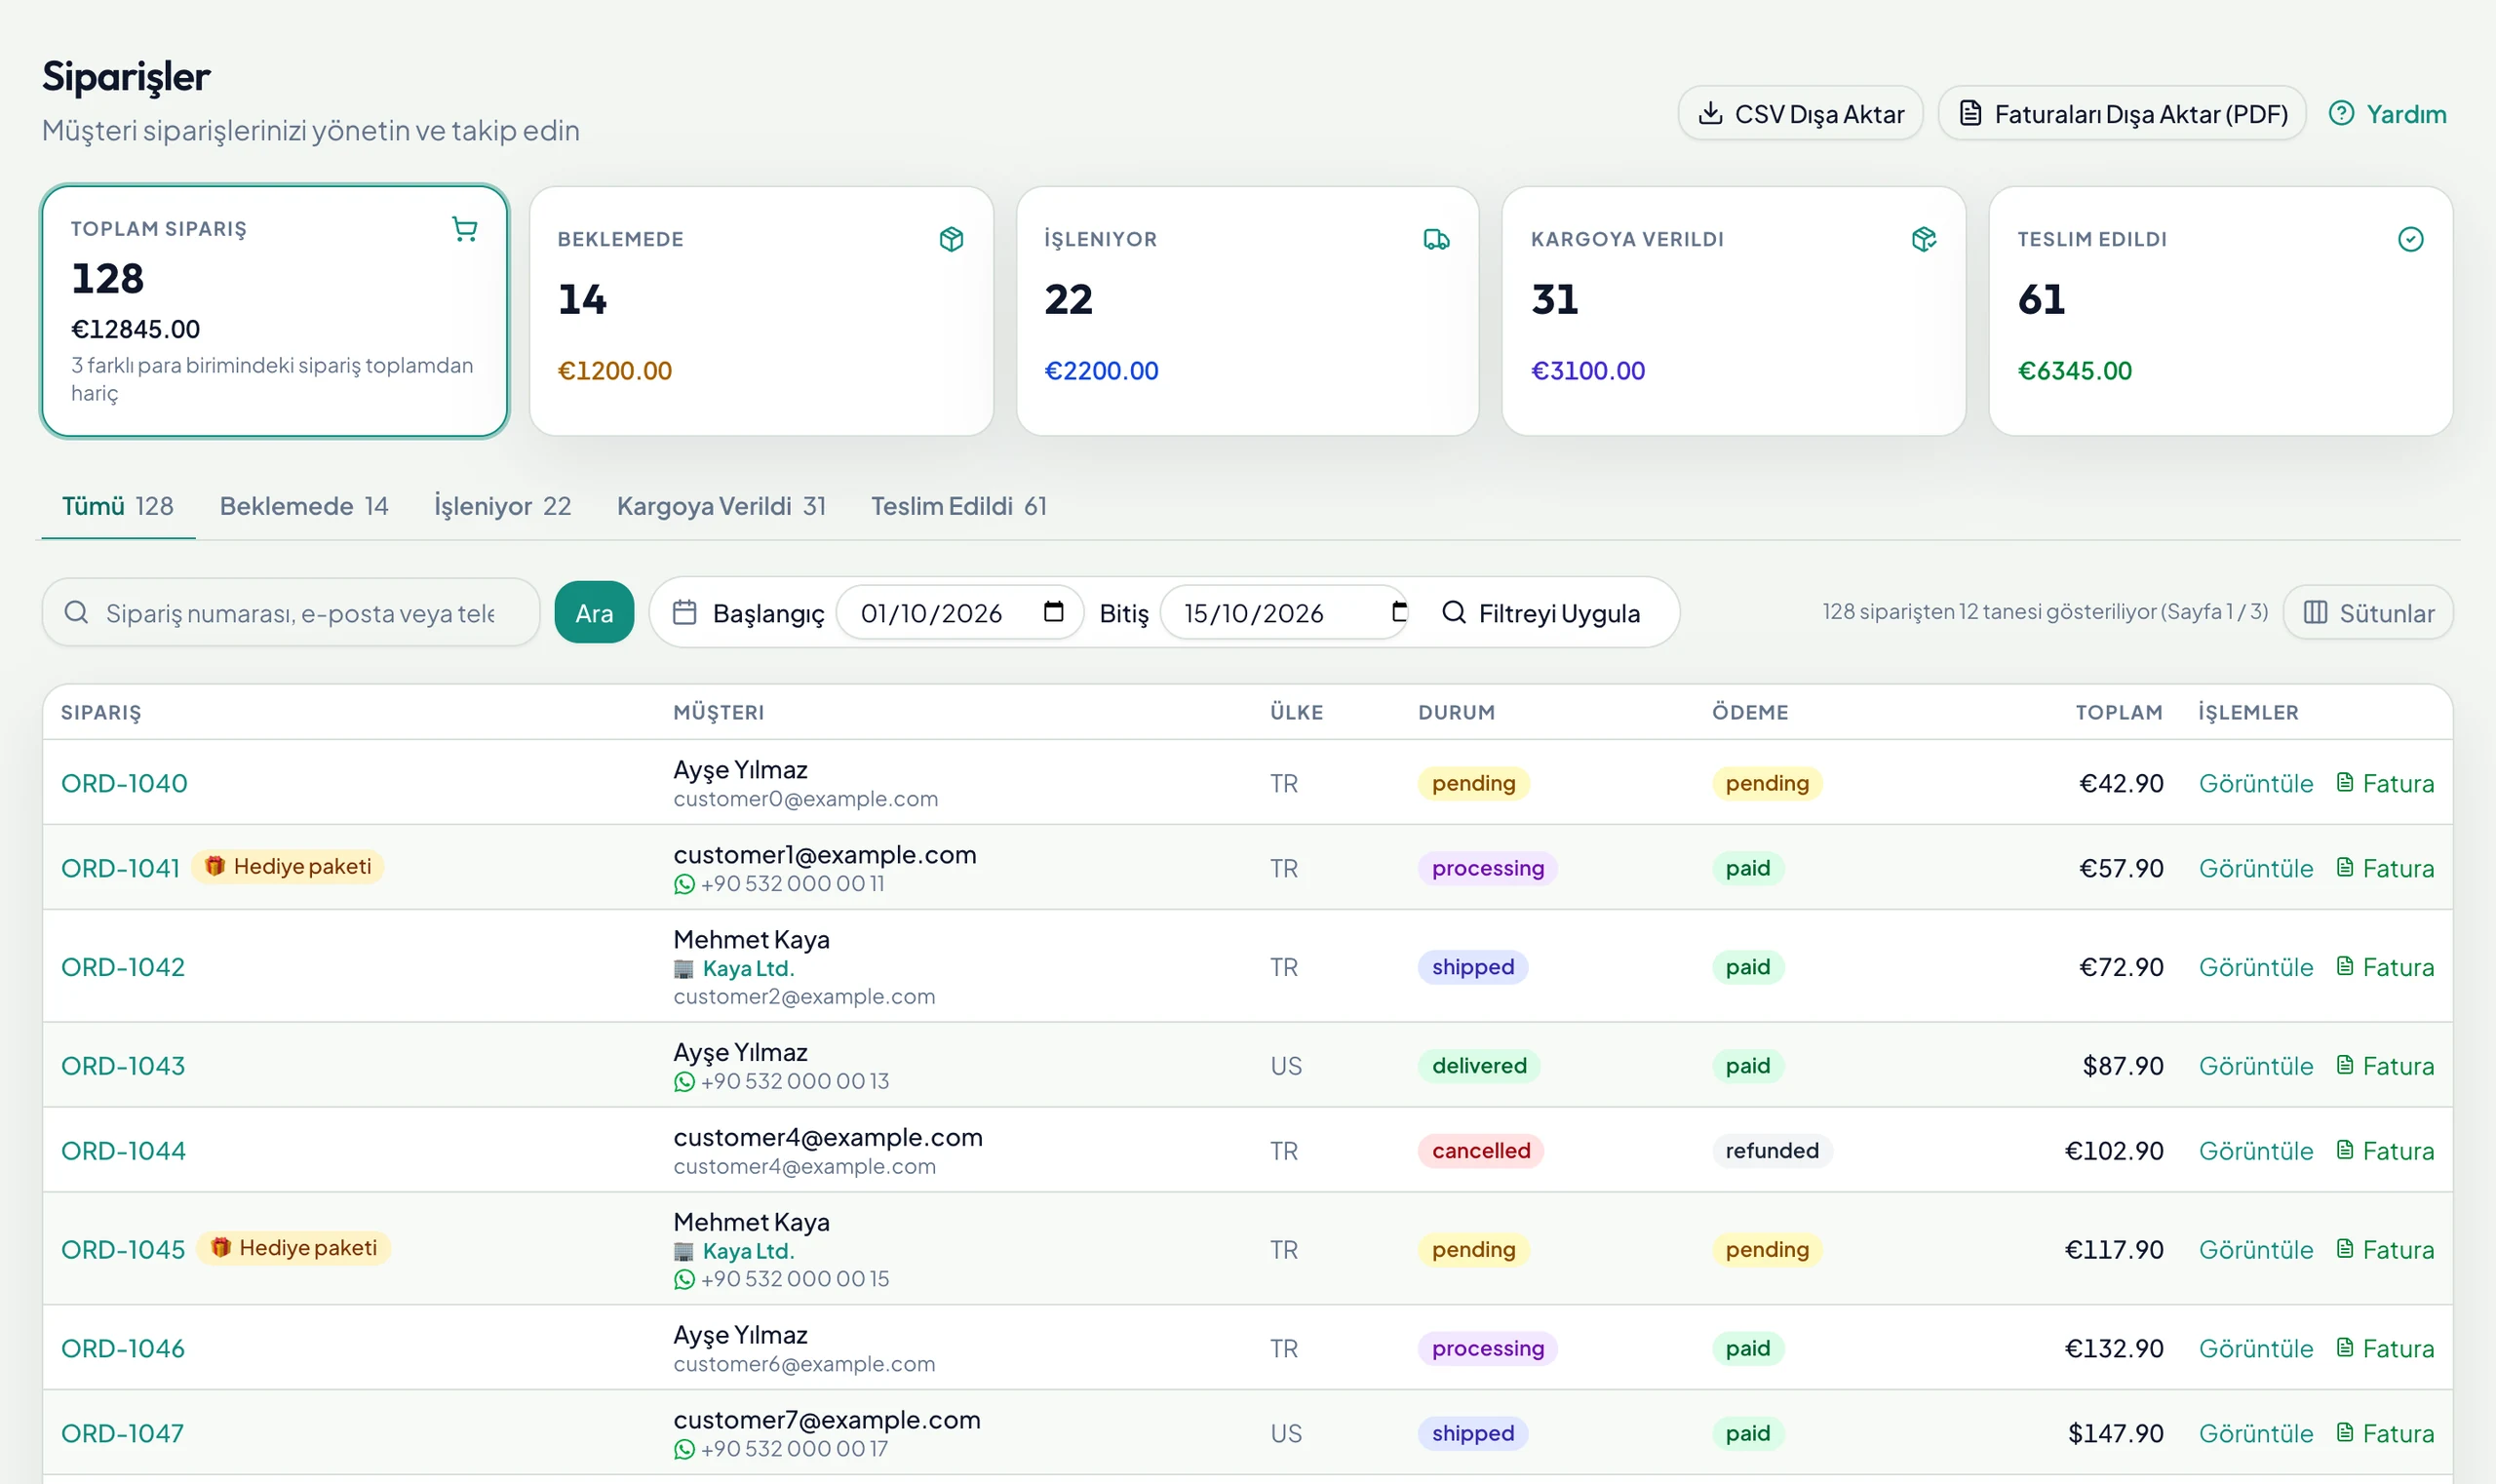Click the WhatsApp icon in the ORD-1043 row
Viewport: 2496px width, 1484px height.
click(x=684, y=1081)
